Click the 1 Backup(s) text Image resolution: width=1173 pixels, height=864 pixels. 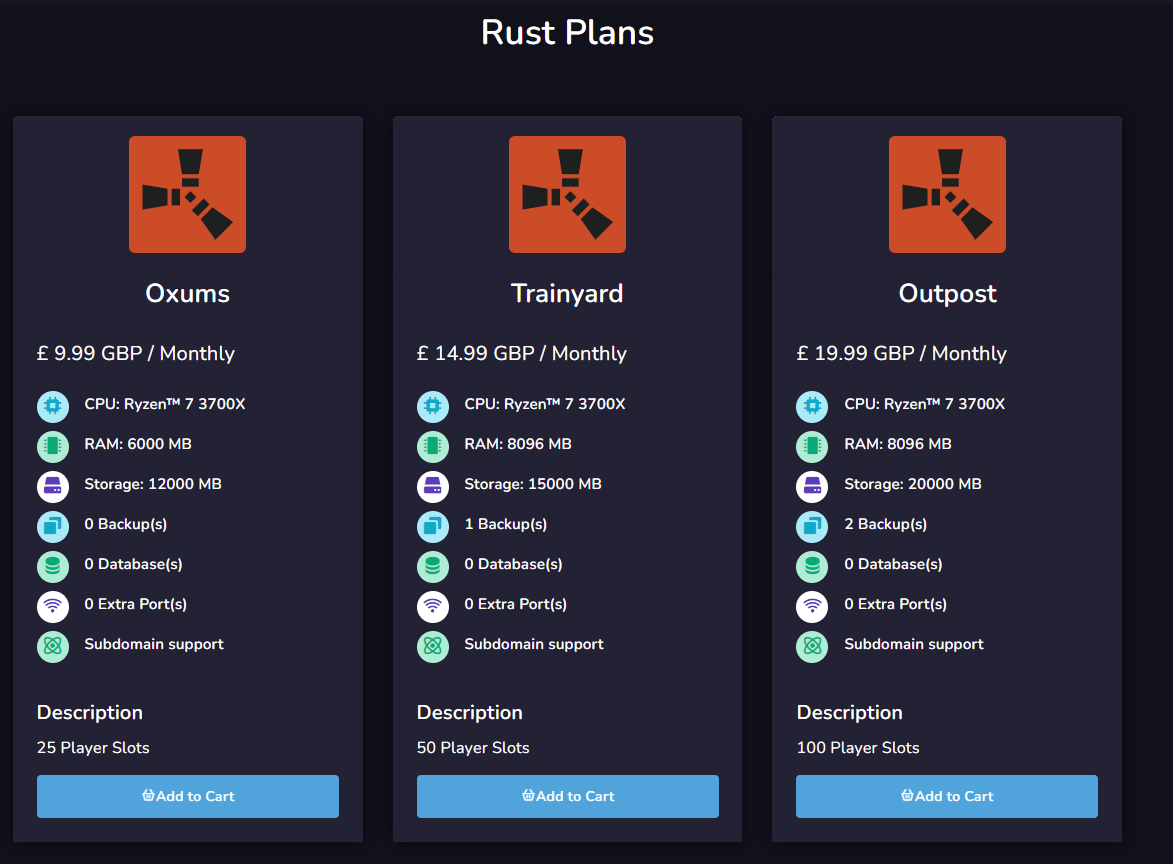506,524
